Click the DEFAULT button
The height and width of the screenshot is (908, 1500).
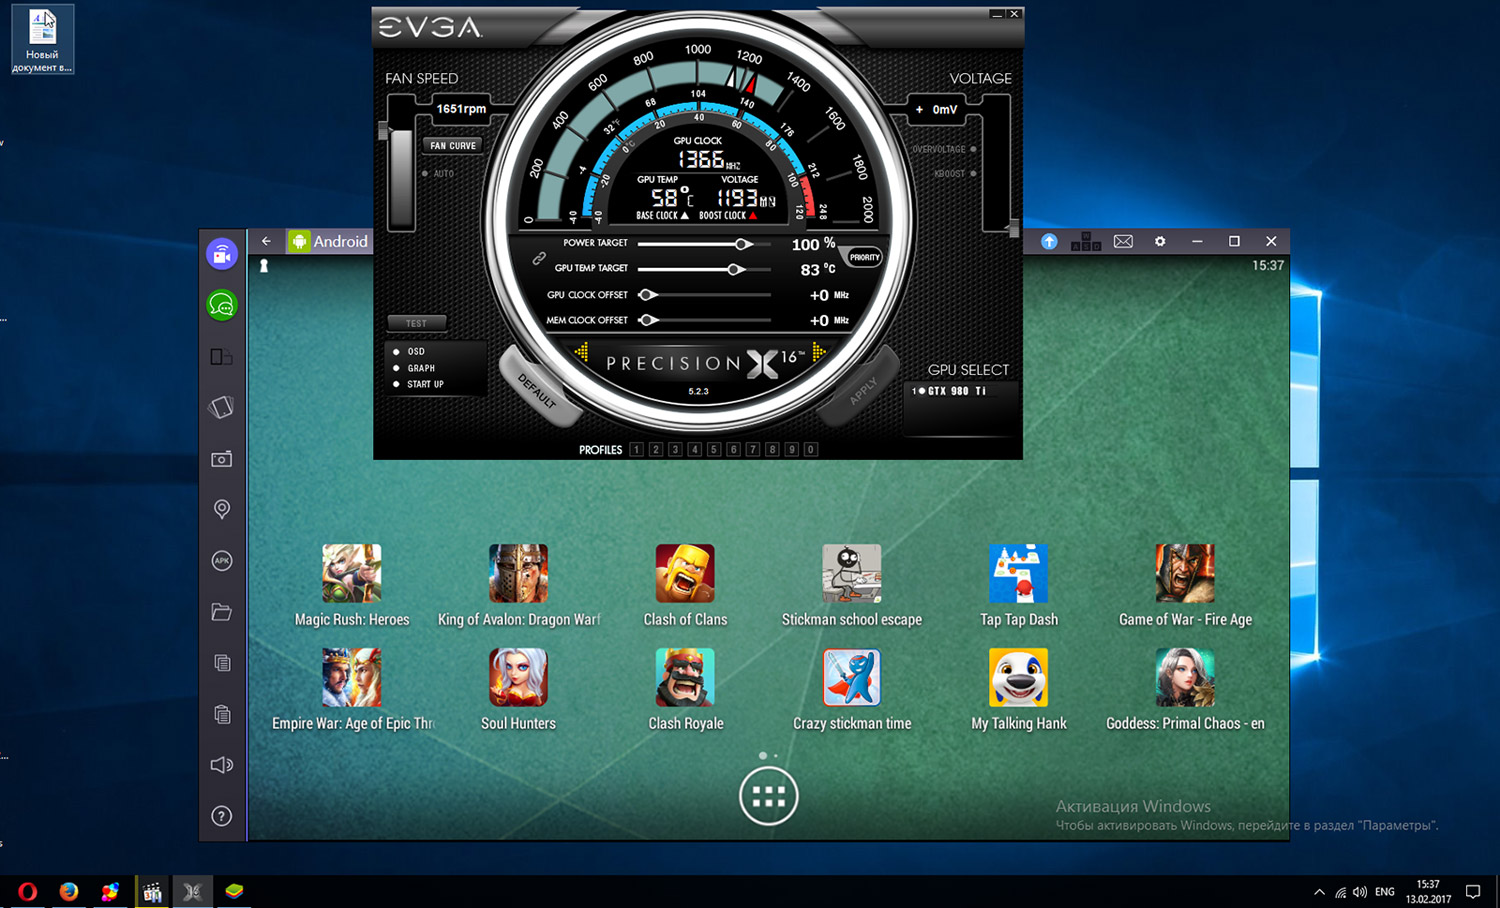[539, 388]
